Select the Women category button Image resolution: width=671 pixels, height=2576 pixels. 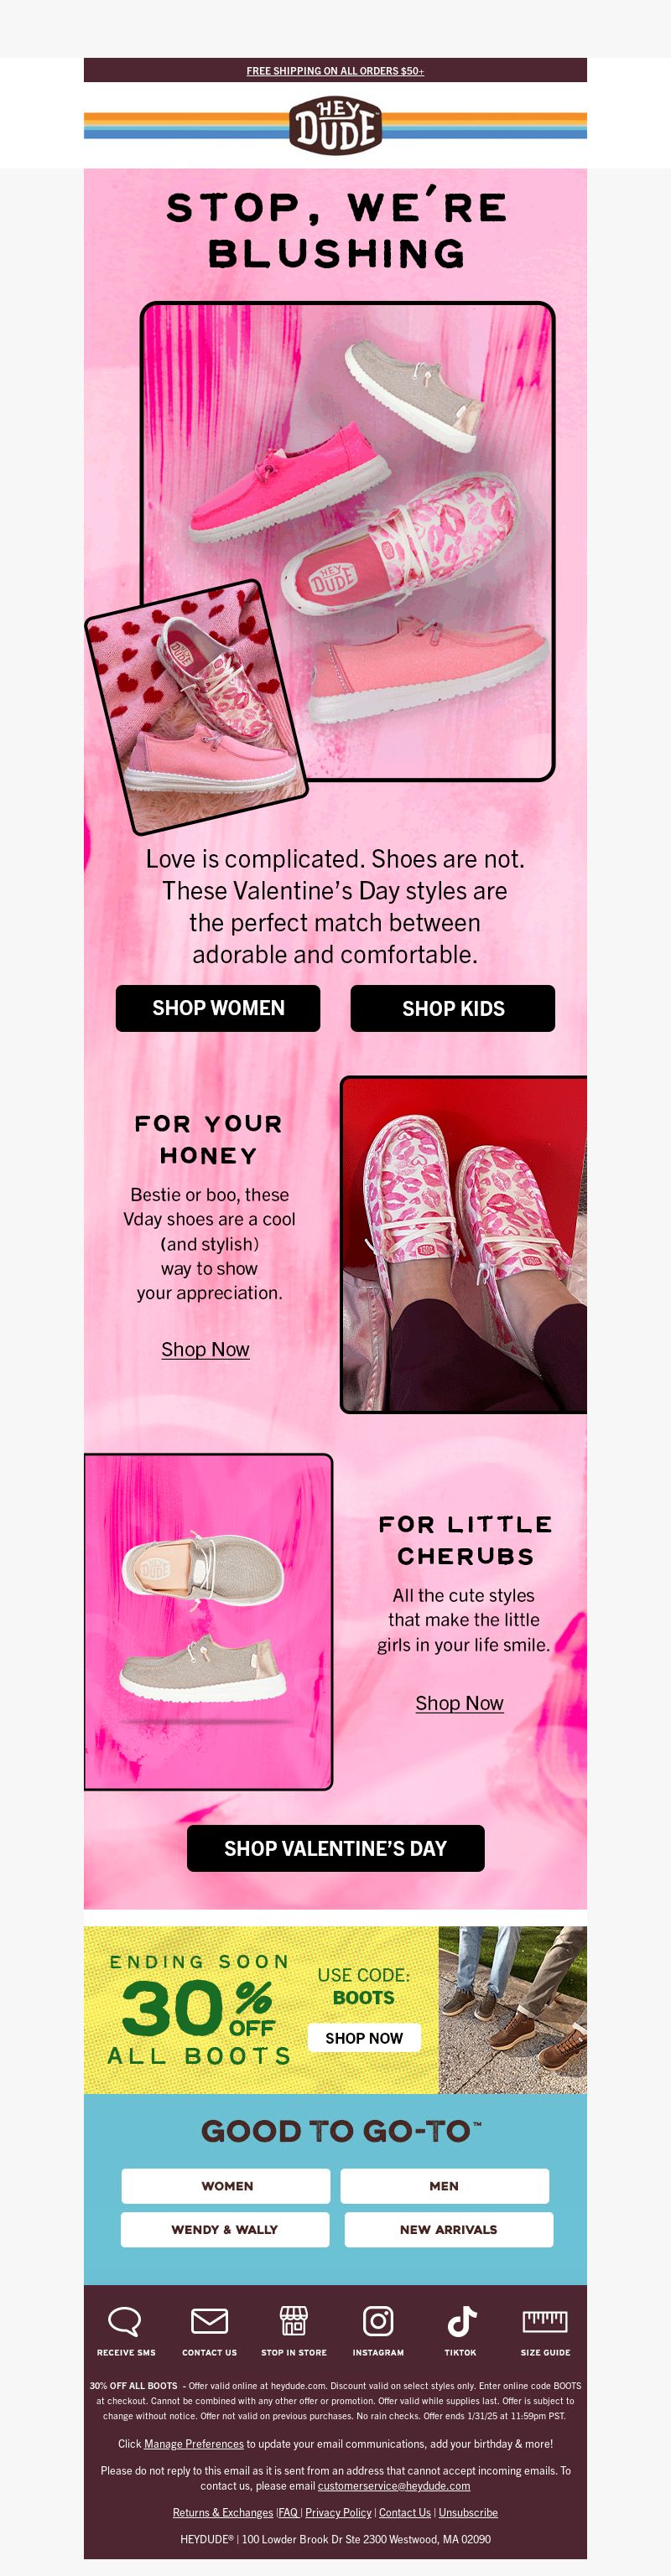(226, 2186)
